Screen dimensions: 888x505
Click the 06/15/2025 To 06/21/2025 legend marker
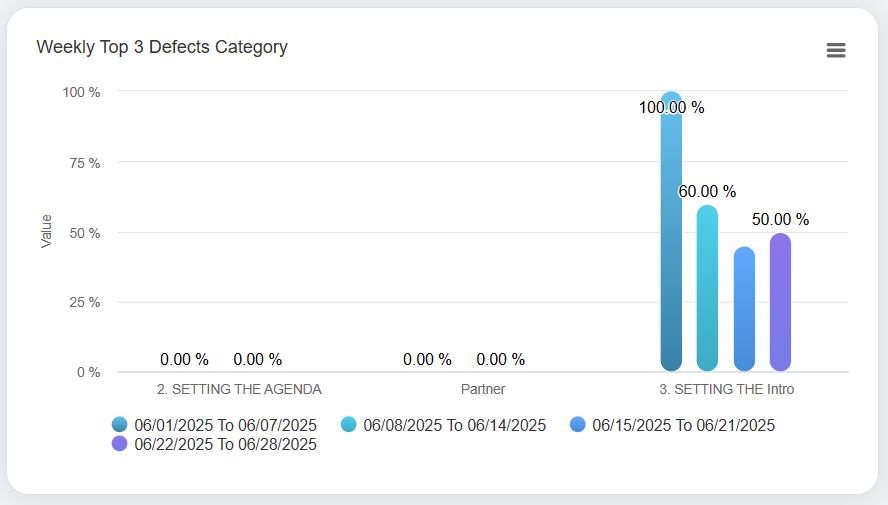point(578,425)
